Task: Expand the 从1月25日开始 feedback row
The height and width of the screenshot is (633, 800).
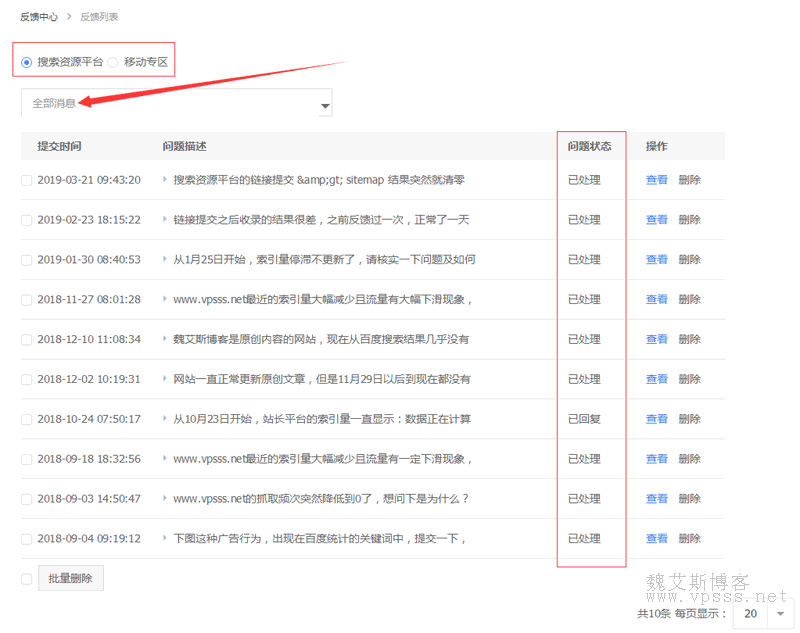Action: [165, 259]
